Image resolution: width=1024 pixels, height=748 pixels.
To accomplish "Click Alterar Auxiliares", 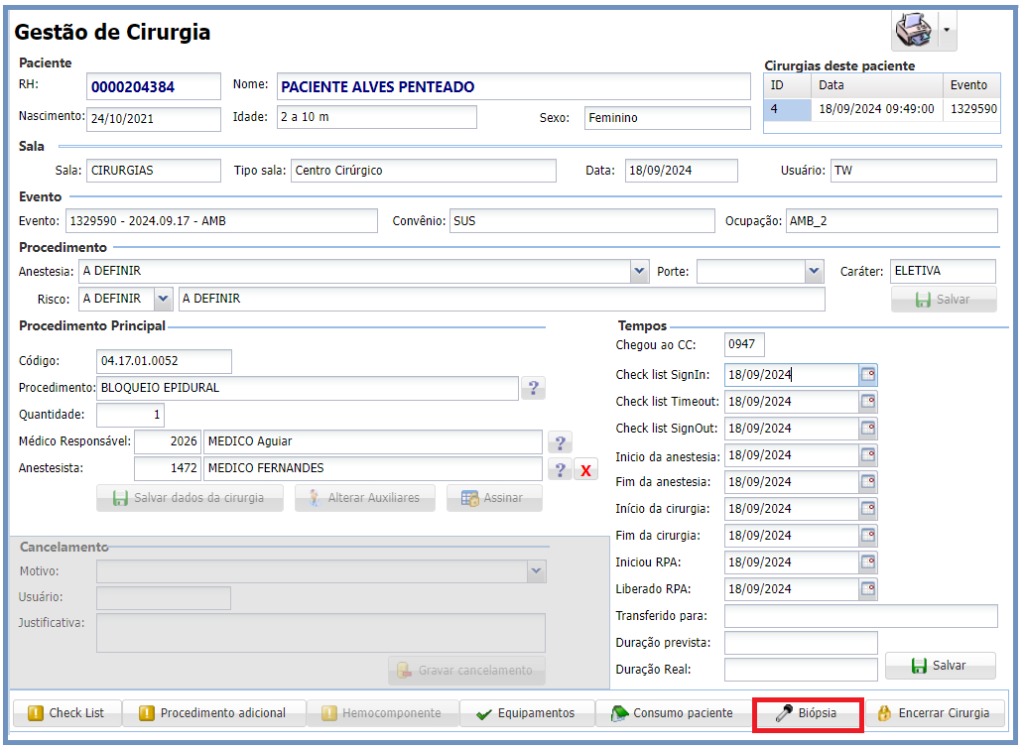I will pos(364,498).
